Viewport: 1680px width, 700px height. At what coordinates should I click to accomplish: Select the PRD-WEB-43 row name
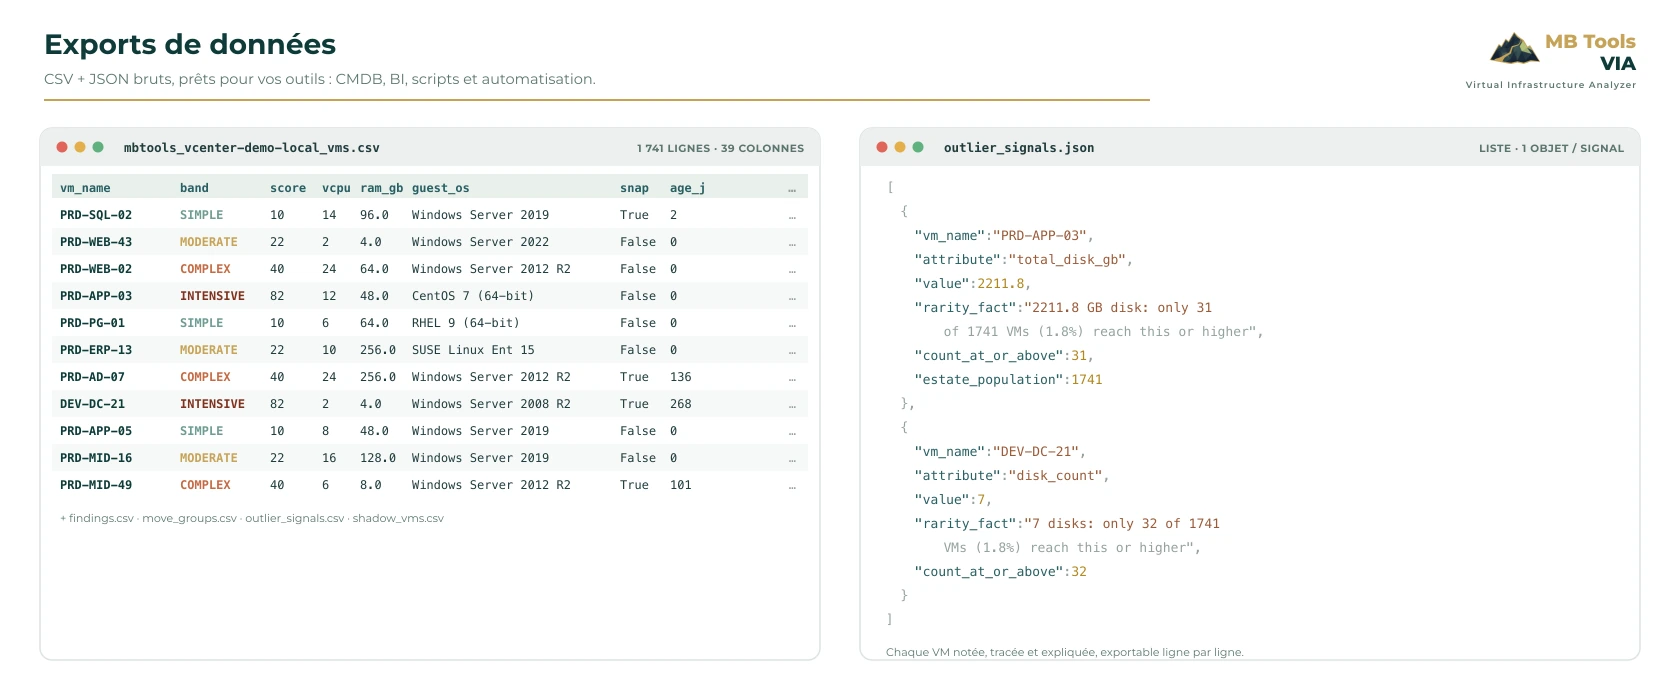(x=96, y=242)
